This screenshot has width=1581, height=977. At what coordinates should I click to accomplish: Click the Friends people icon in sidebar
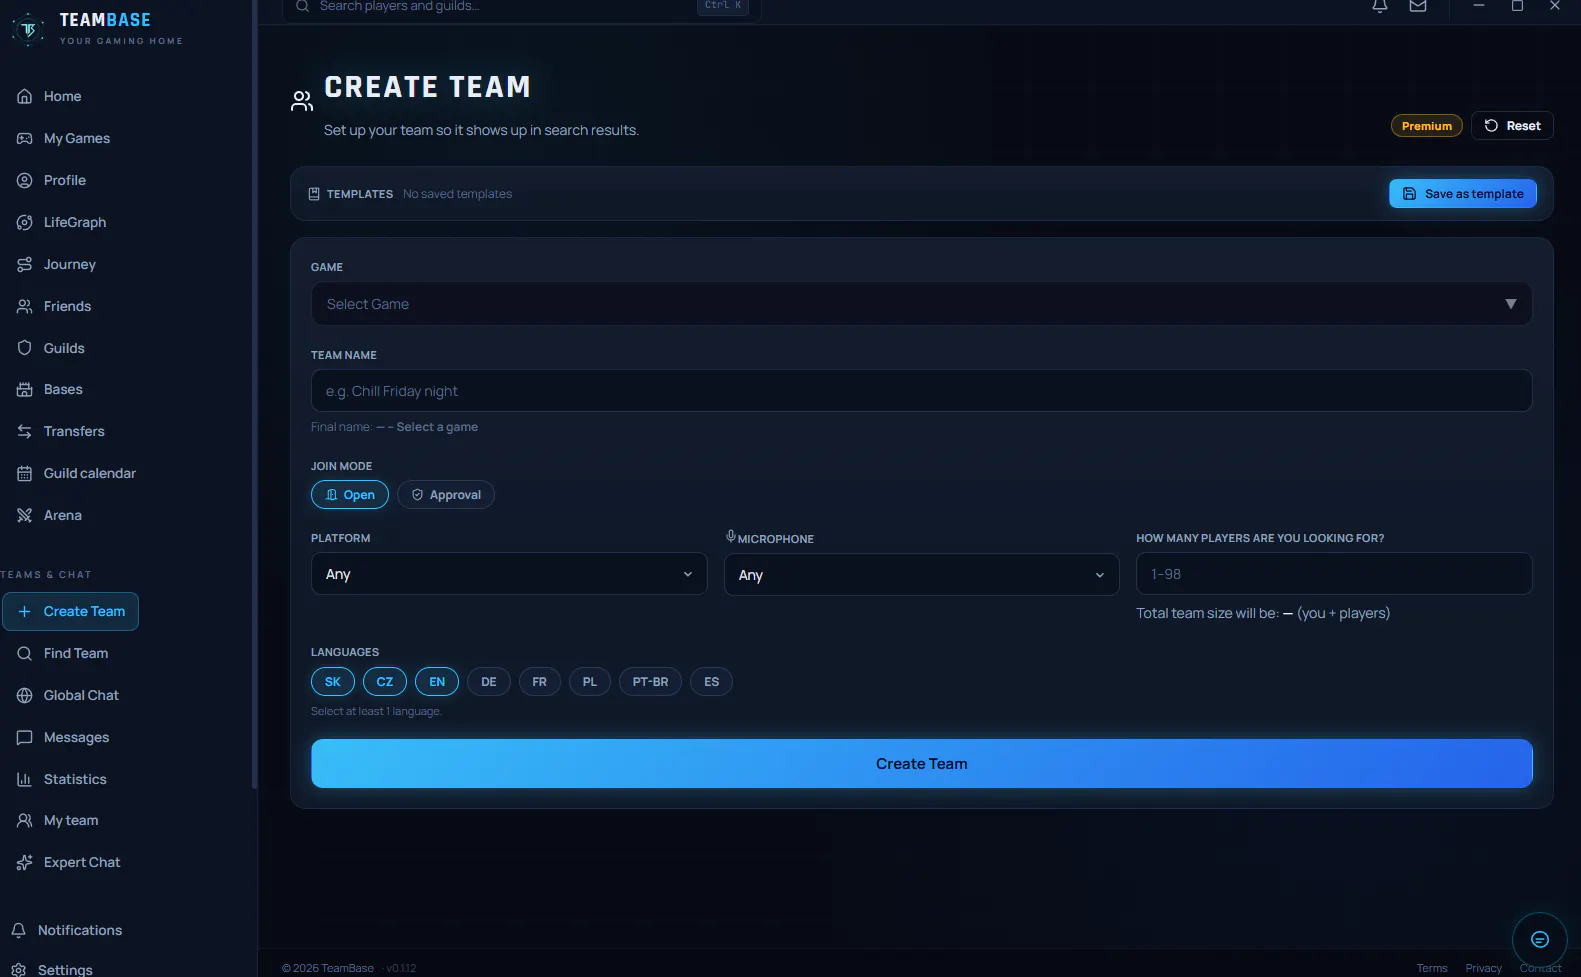(x=25, y=307)
